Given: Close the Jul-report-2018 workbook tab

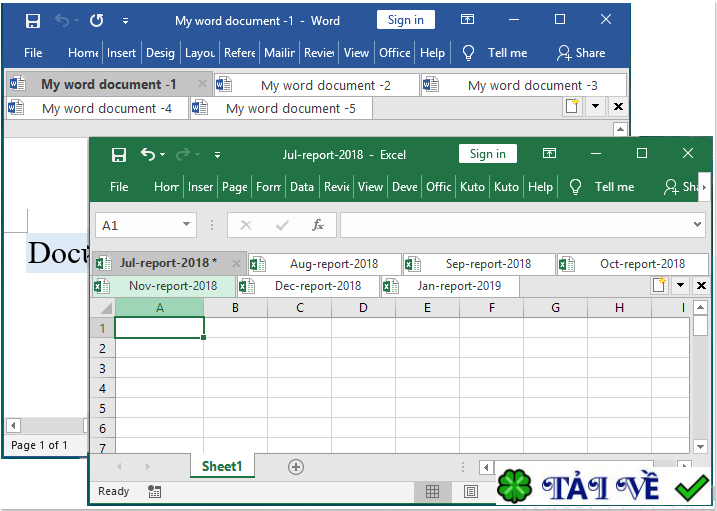Looking at the screenshot, I should 236,263.
